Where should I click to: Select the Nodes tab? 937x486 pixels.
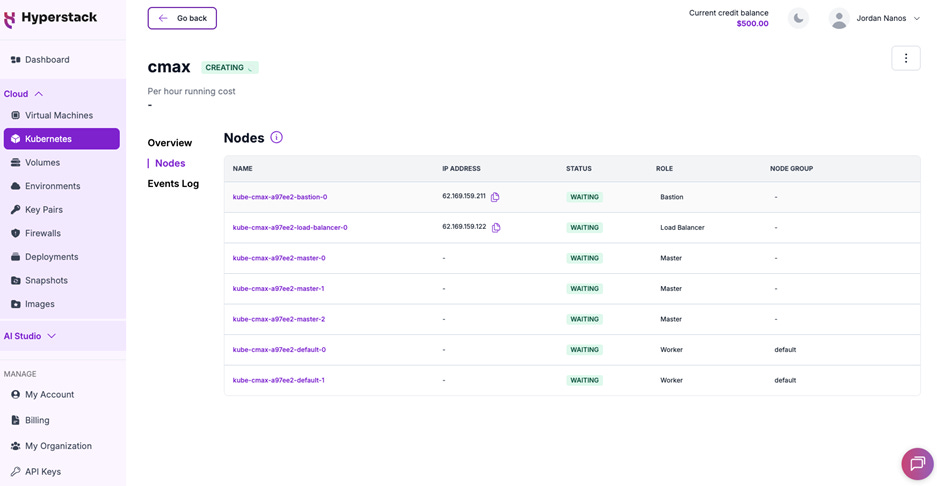click(170, 163)
